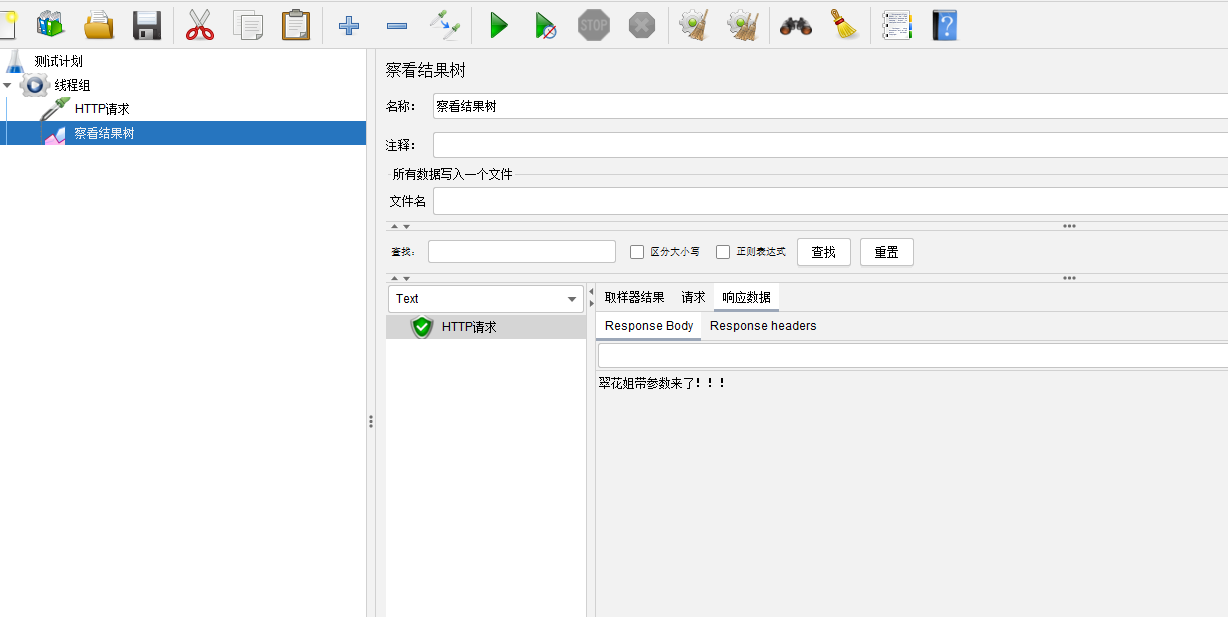Viewport: 1228px width, 617px height.
Task: Click the 查找 search text field
Action: (522, 252)
